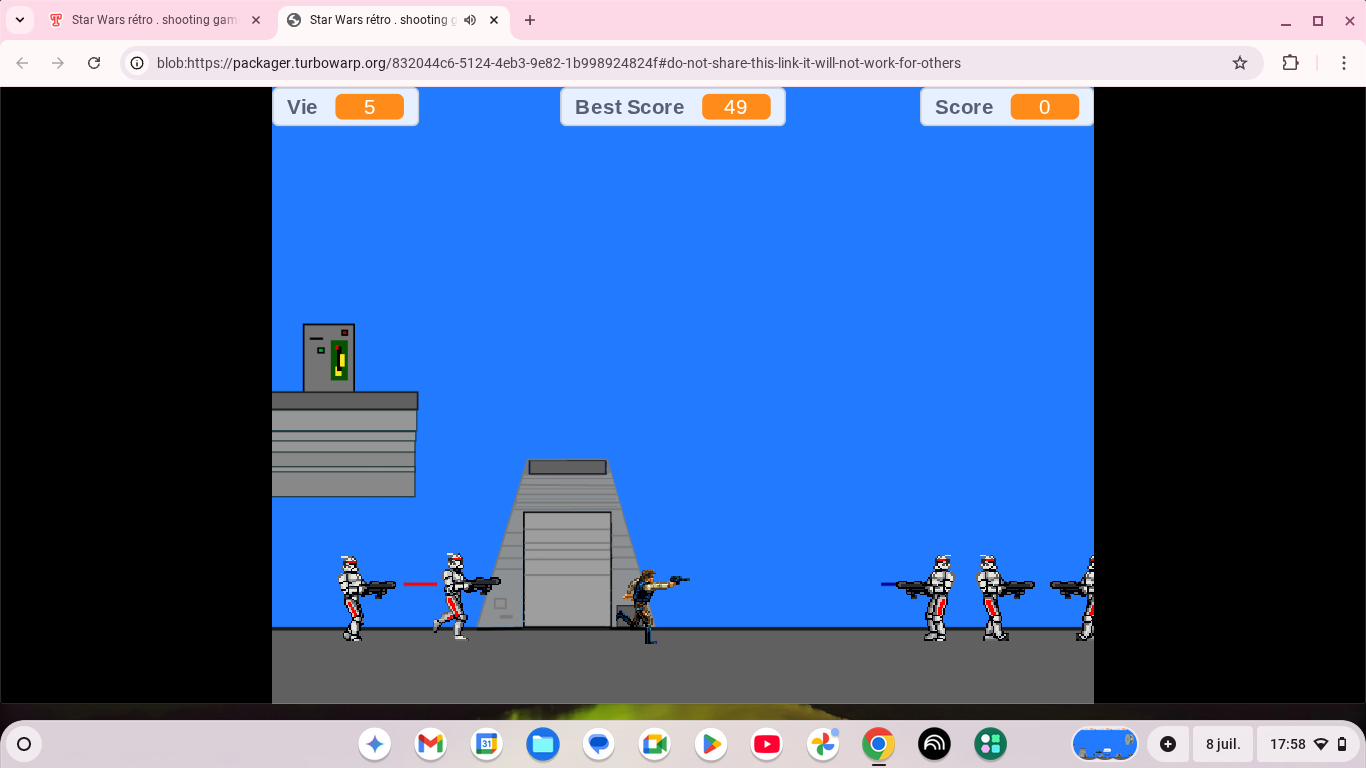Click the Vie counter value 5
This screenshot has width=1366, height=768.
tap(369, 107)
